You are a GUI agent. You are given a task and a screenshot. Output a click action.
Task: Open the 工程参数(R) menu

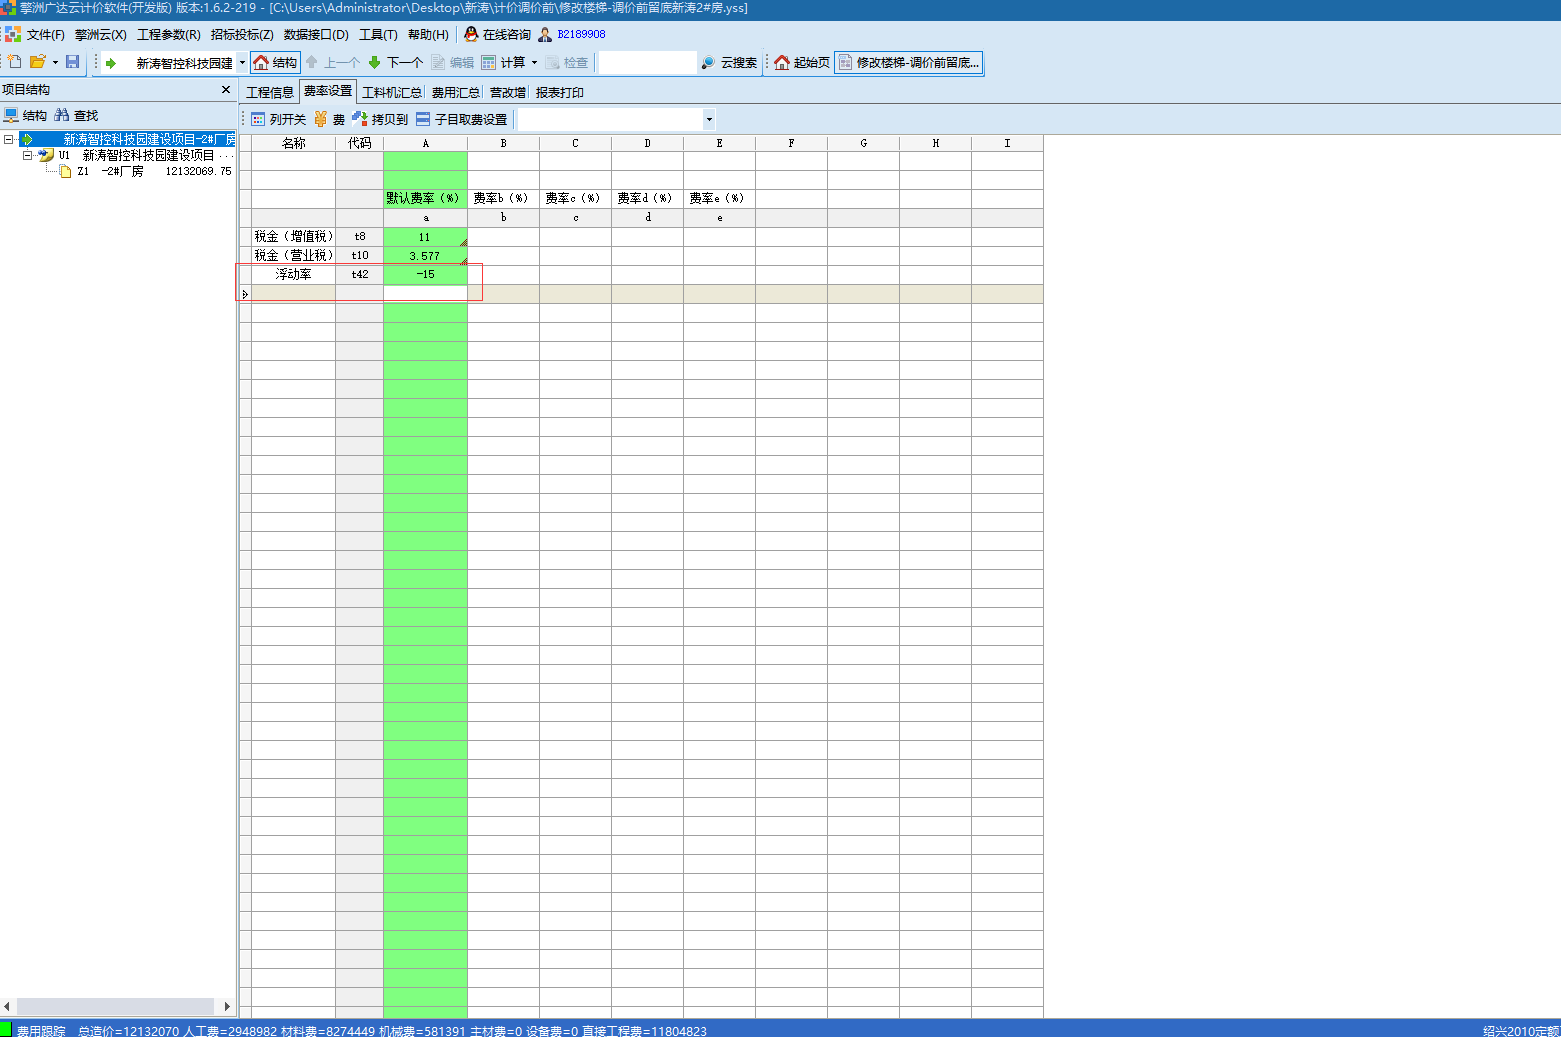[x=169, y=34]
